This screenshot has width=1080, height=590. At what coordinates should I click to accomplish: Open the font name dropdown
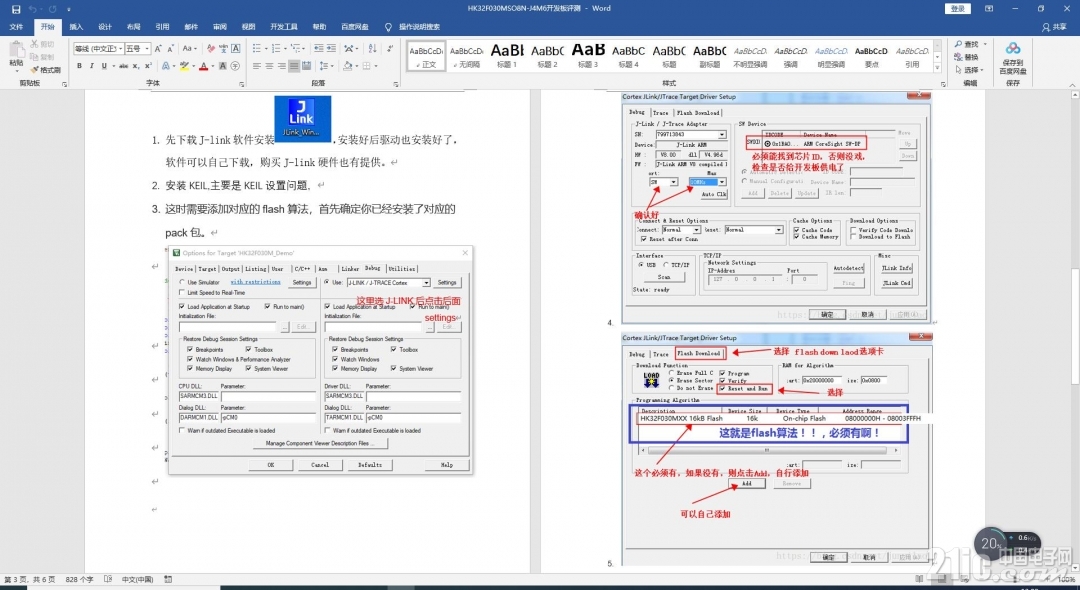point(121,49)
